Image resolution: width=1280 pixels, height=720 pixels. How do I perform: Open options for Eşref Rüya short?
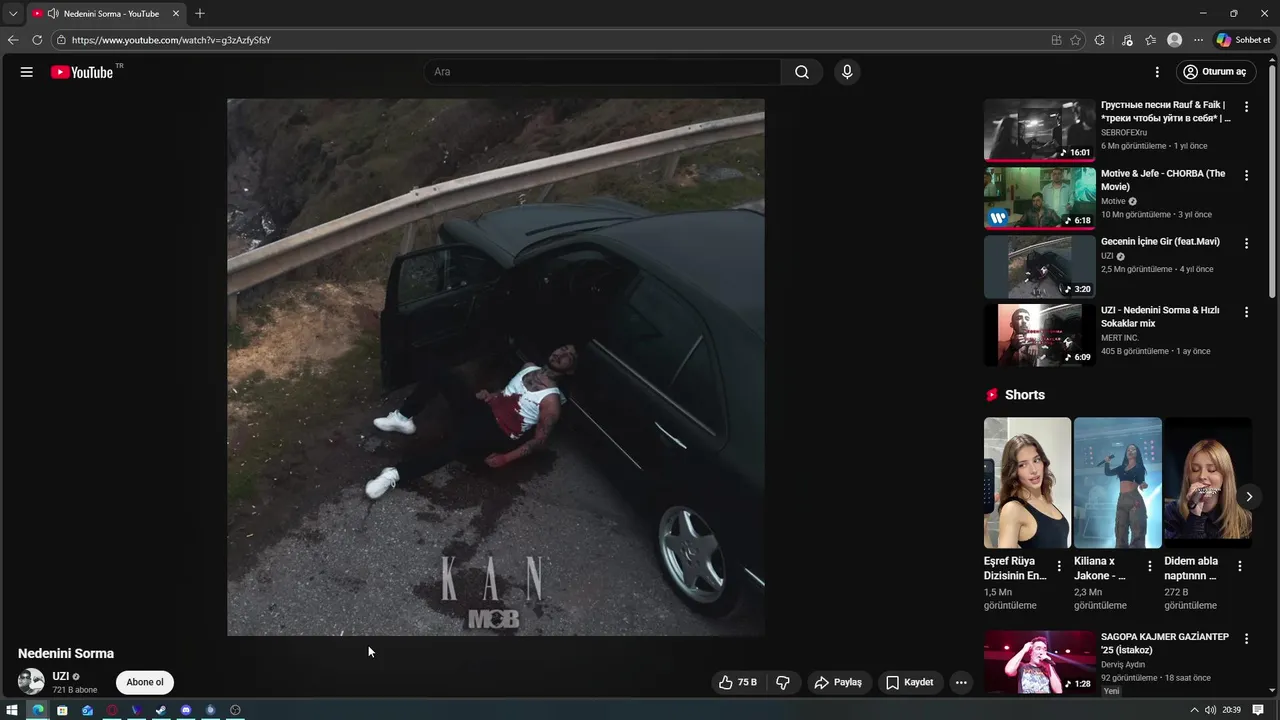coord(1059,566)
